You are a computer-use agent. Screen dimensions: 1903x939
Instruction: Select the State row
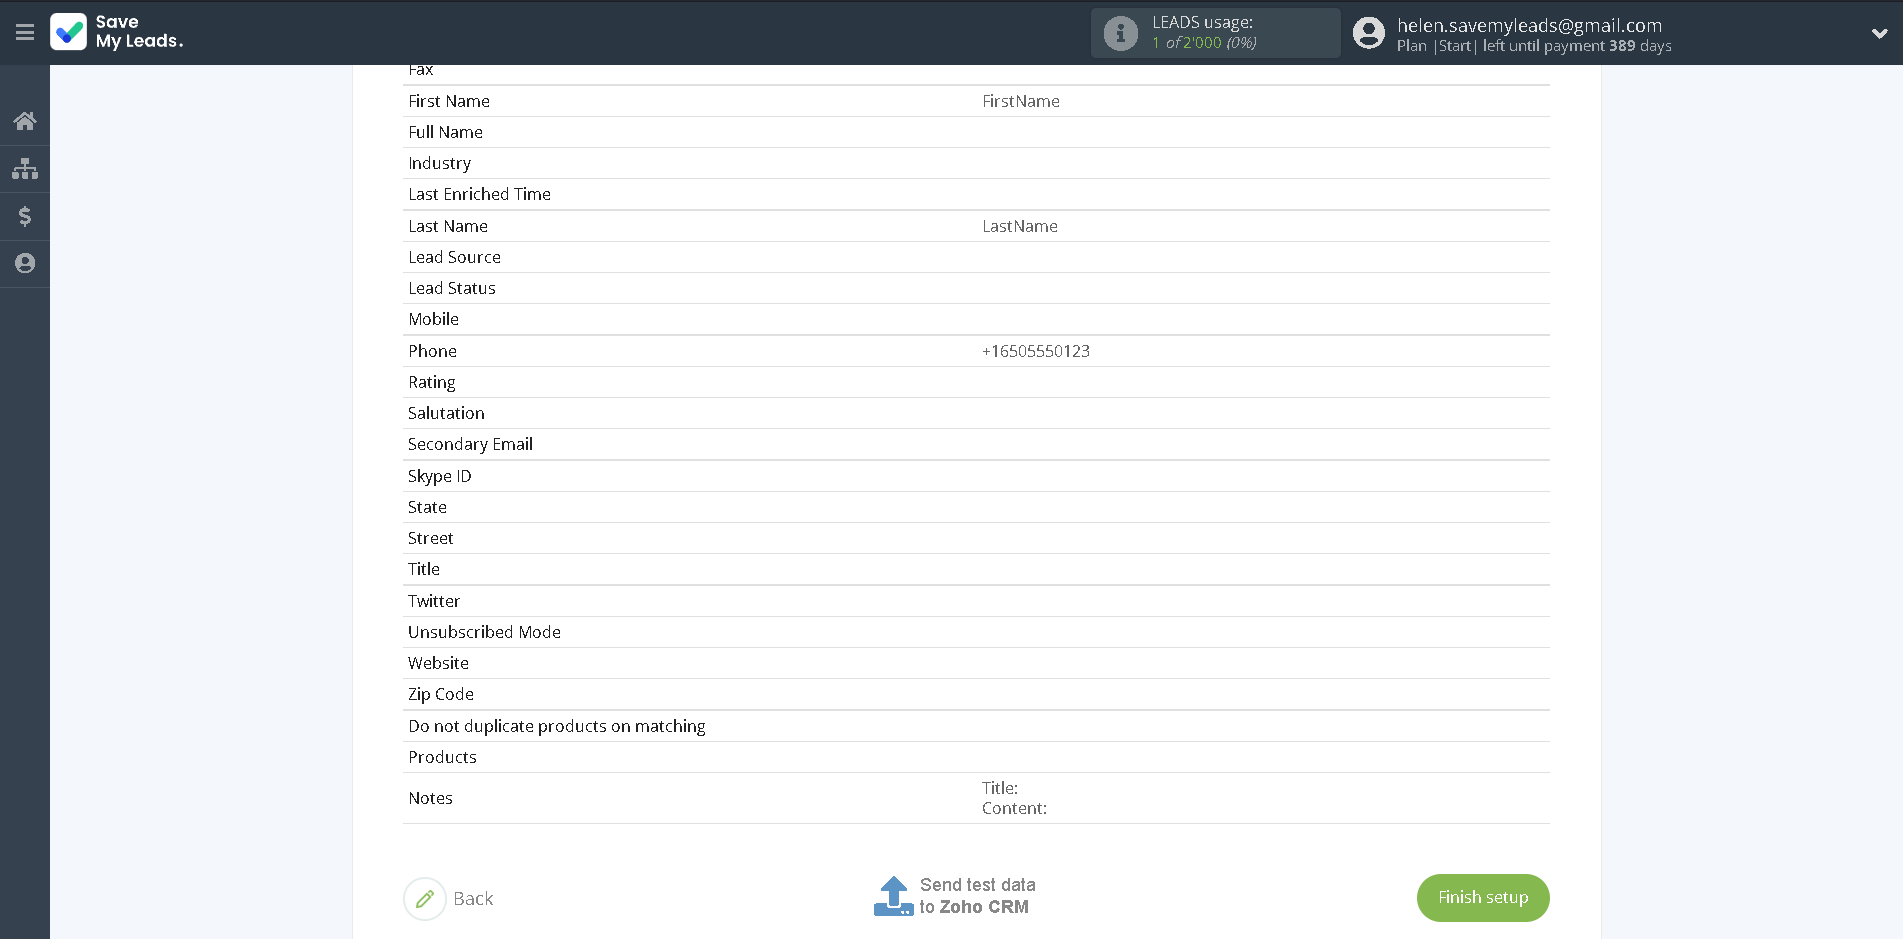tap(976, 507)
